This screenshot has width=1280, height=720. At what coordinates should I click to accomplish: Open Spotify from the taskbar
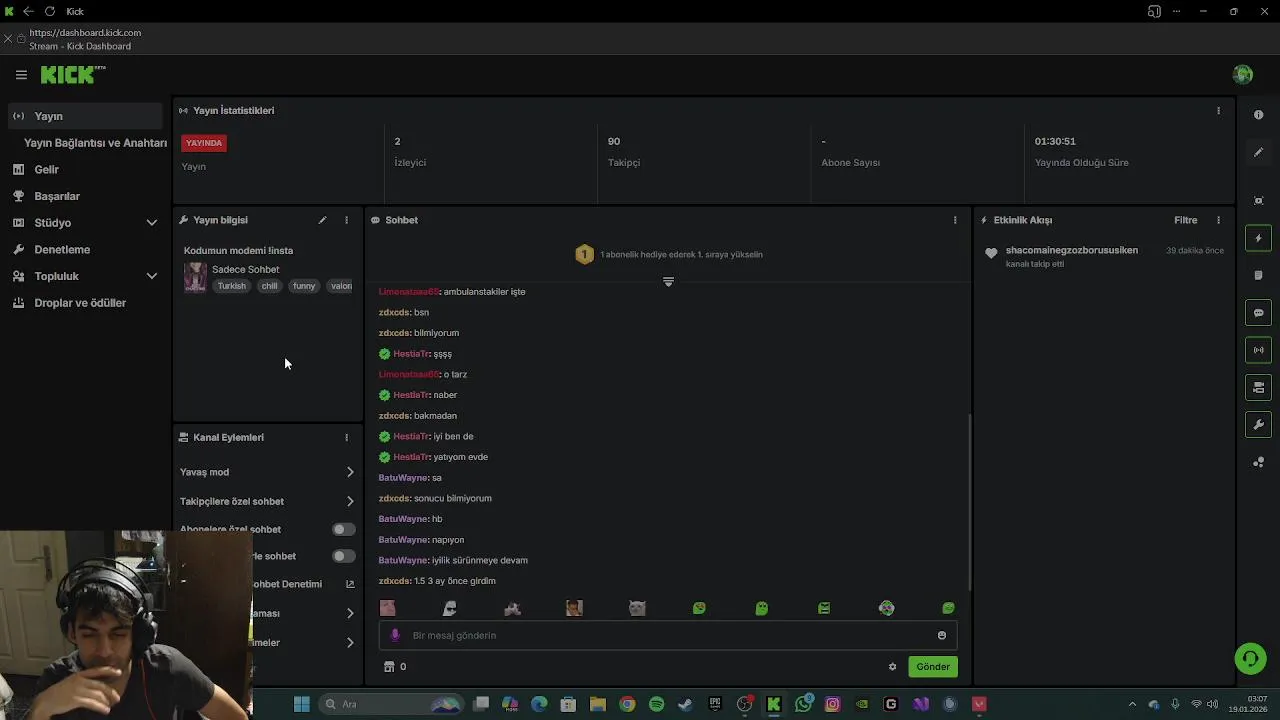click(x=656, y=704)
